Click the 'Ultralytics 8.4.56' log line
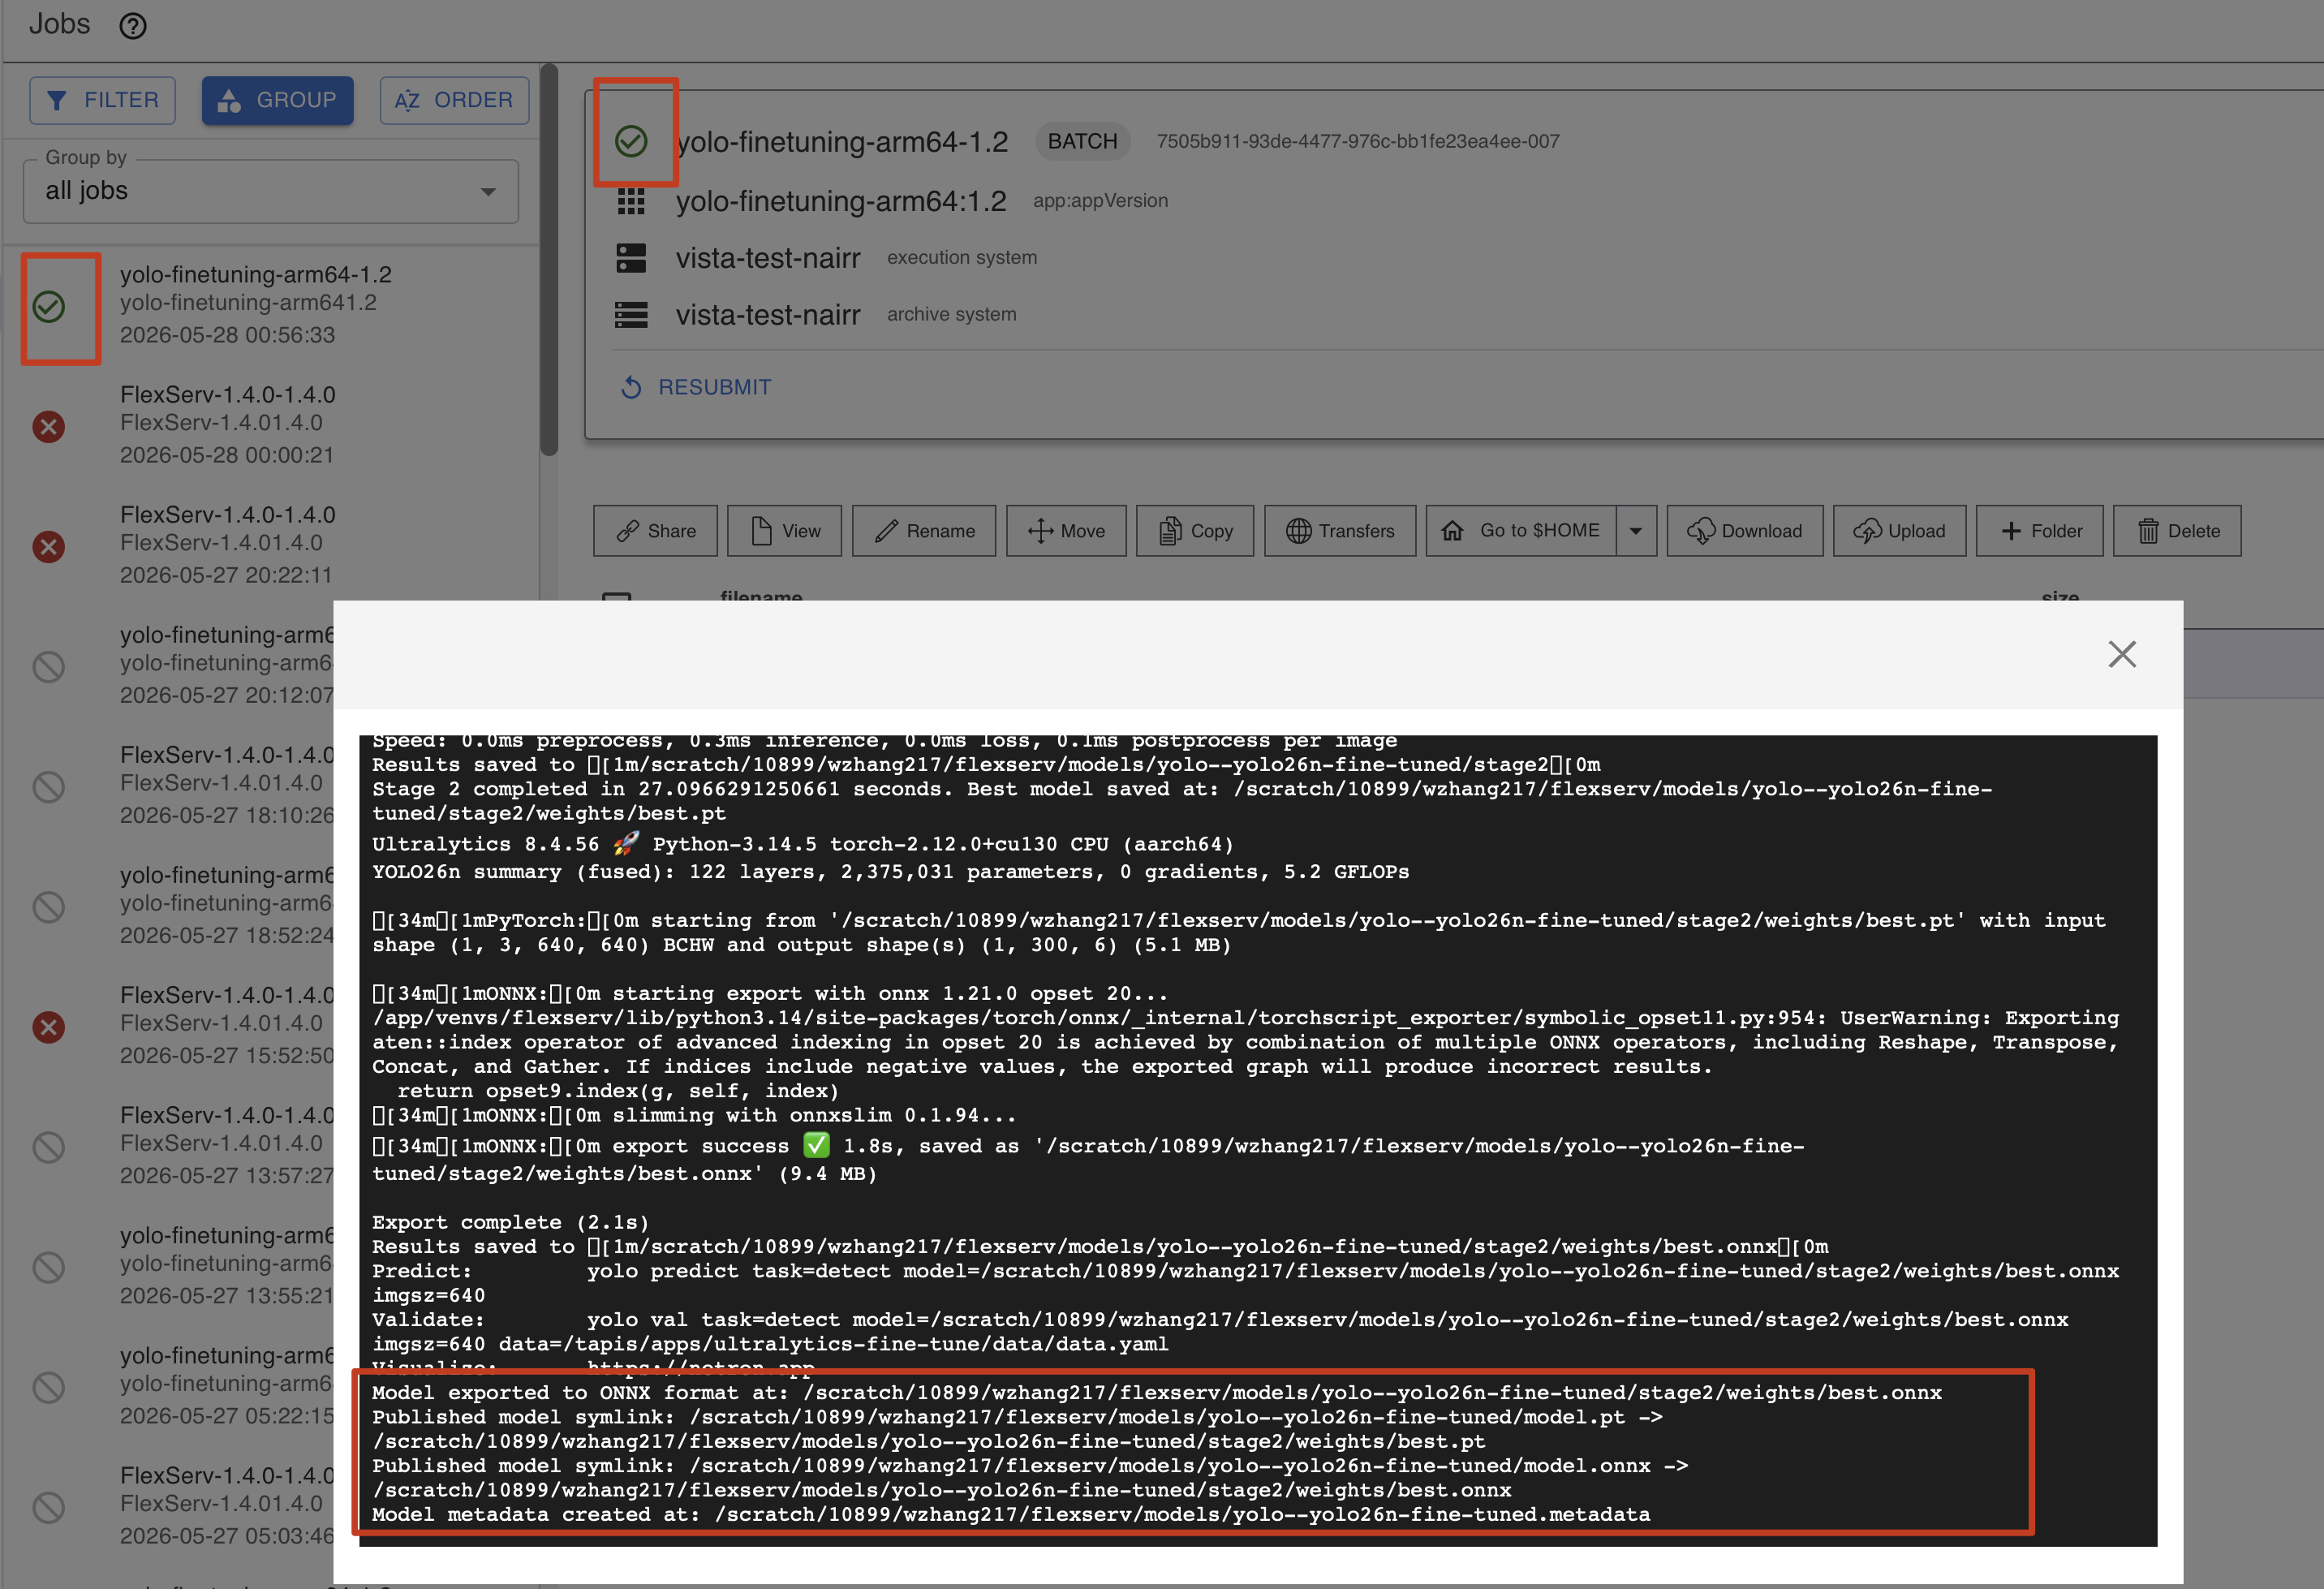The height and width of the screenshot is (1589, 2324). pyautogui.click(x=803, y=844)
